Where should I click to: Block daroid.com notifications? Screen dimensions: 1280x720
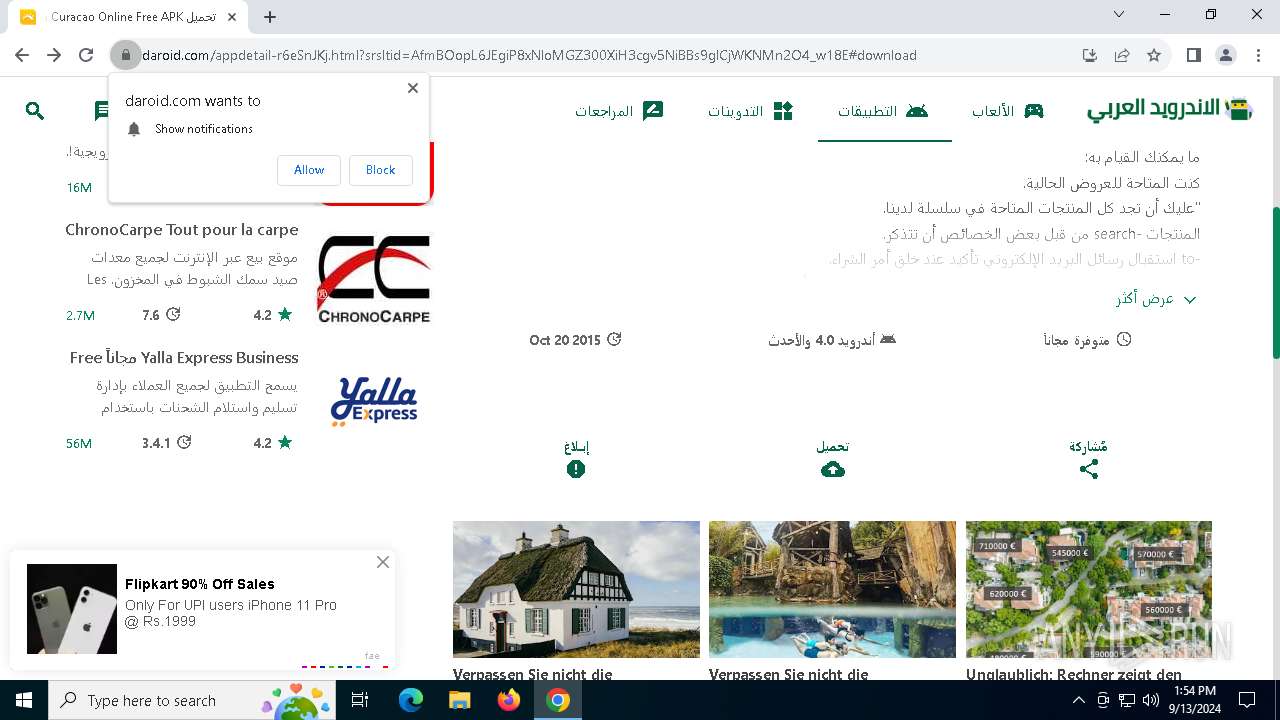tap(380, 170)
